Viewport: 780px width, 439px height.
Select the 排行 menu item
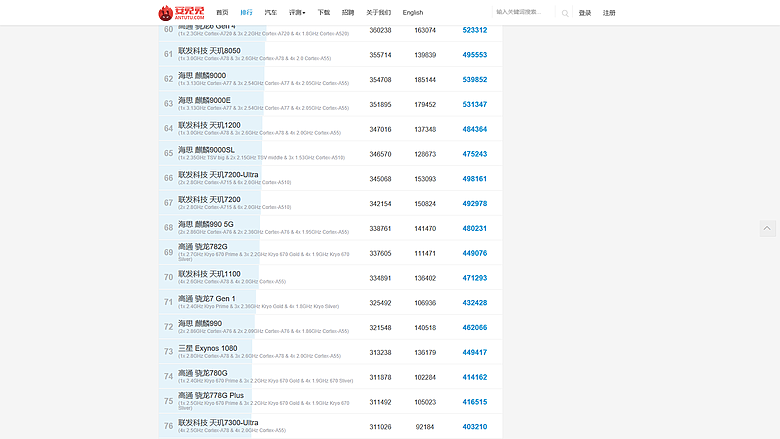pyautogui.click(x=246, y=12)
